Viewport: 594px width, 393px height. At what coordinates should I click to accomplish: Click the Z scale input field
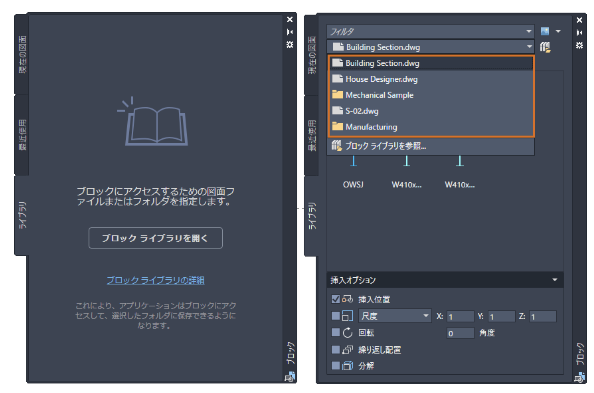tap(543, 316)
